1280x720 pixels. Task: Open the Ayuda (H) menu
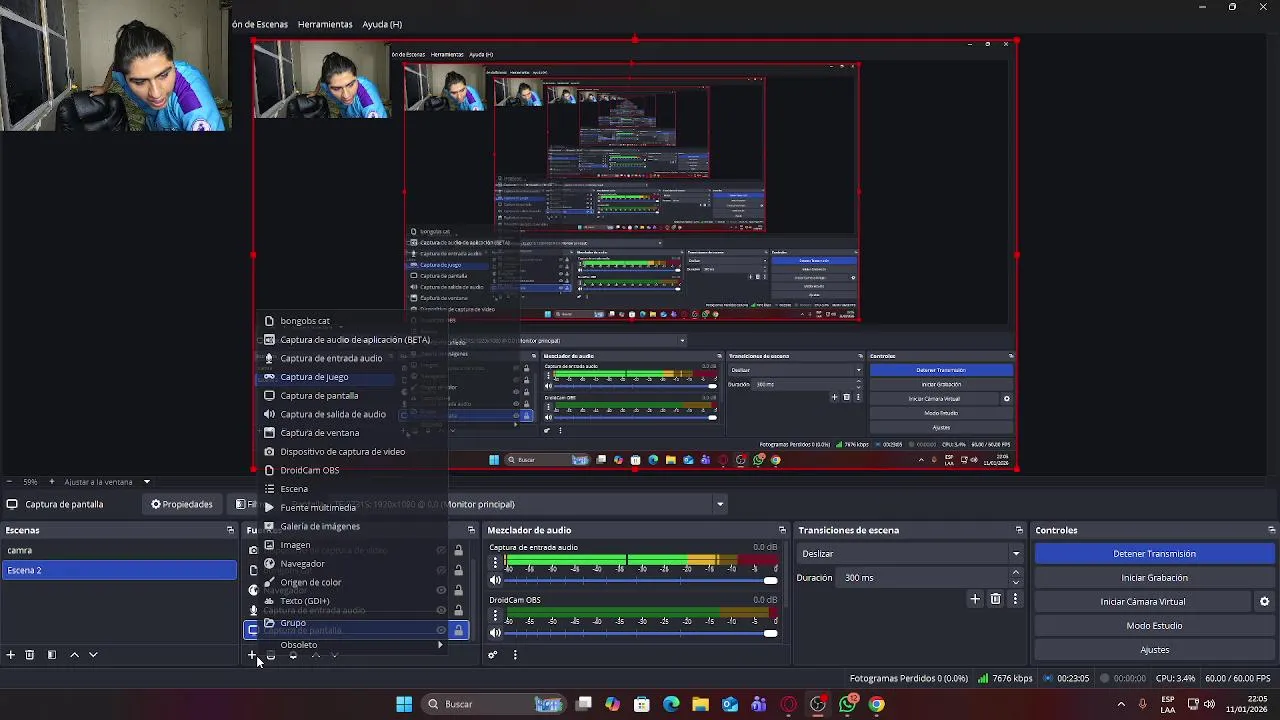coord(382,24)
